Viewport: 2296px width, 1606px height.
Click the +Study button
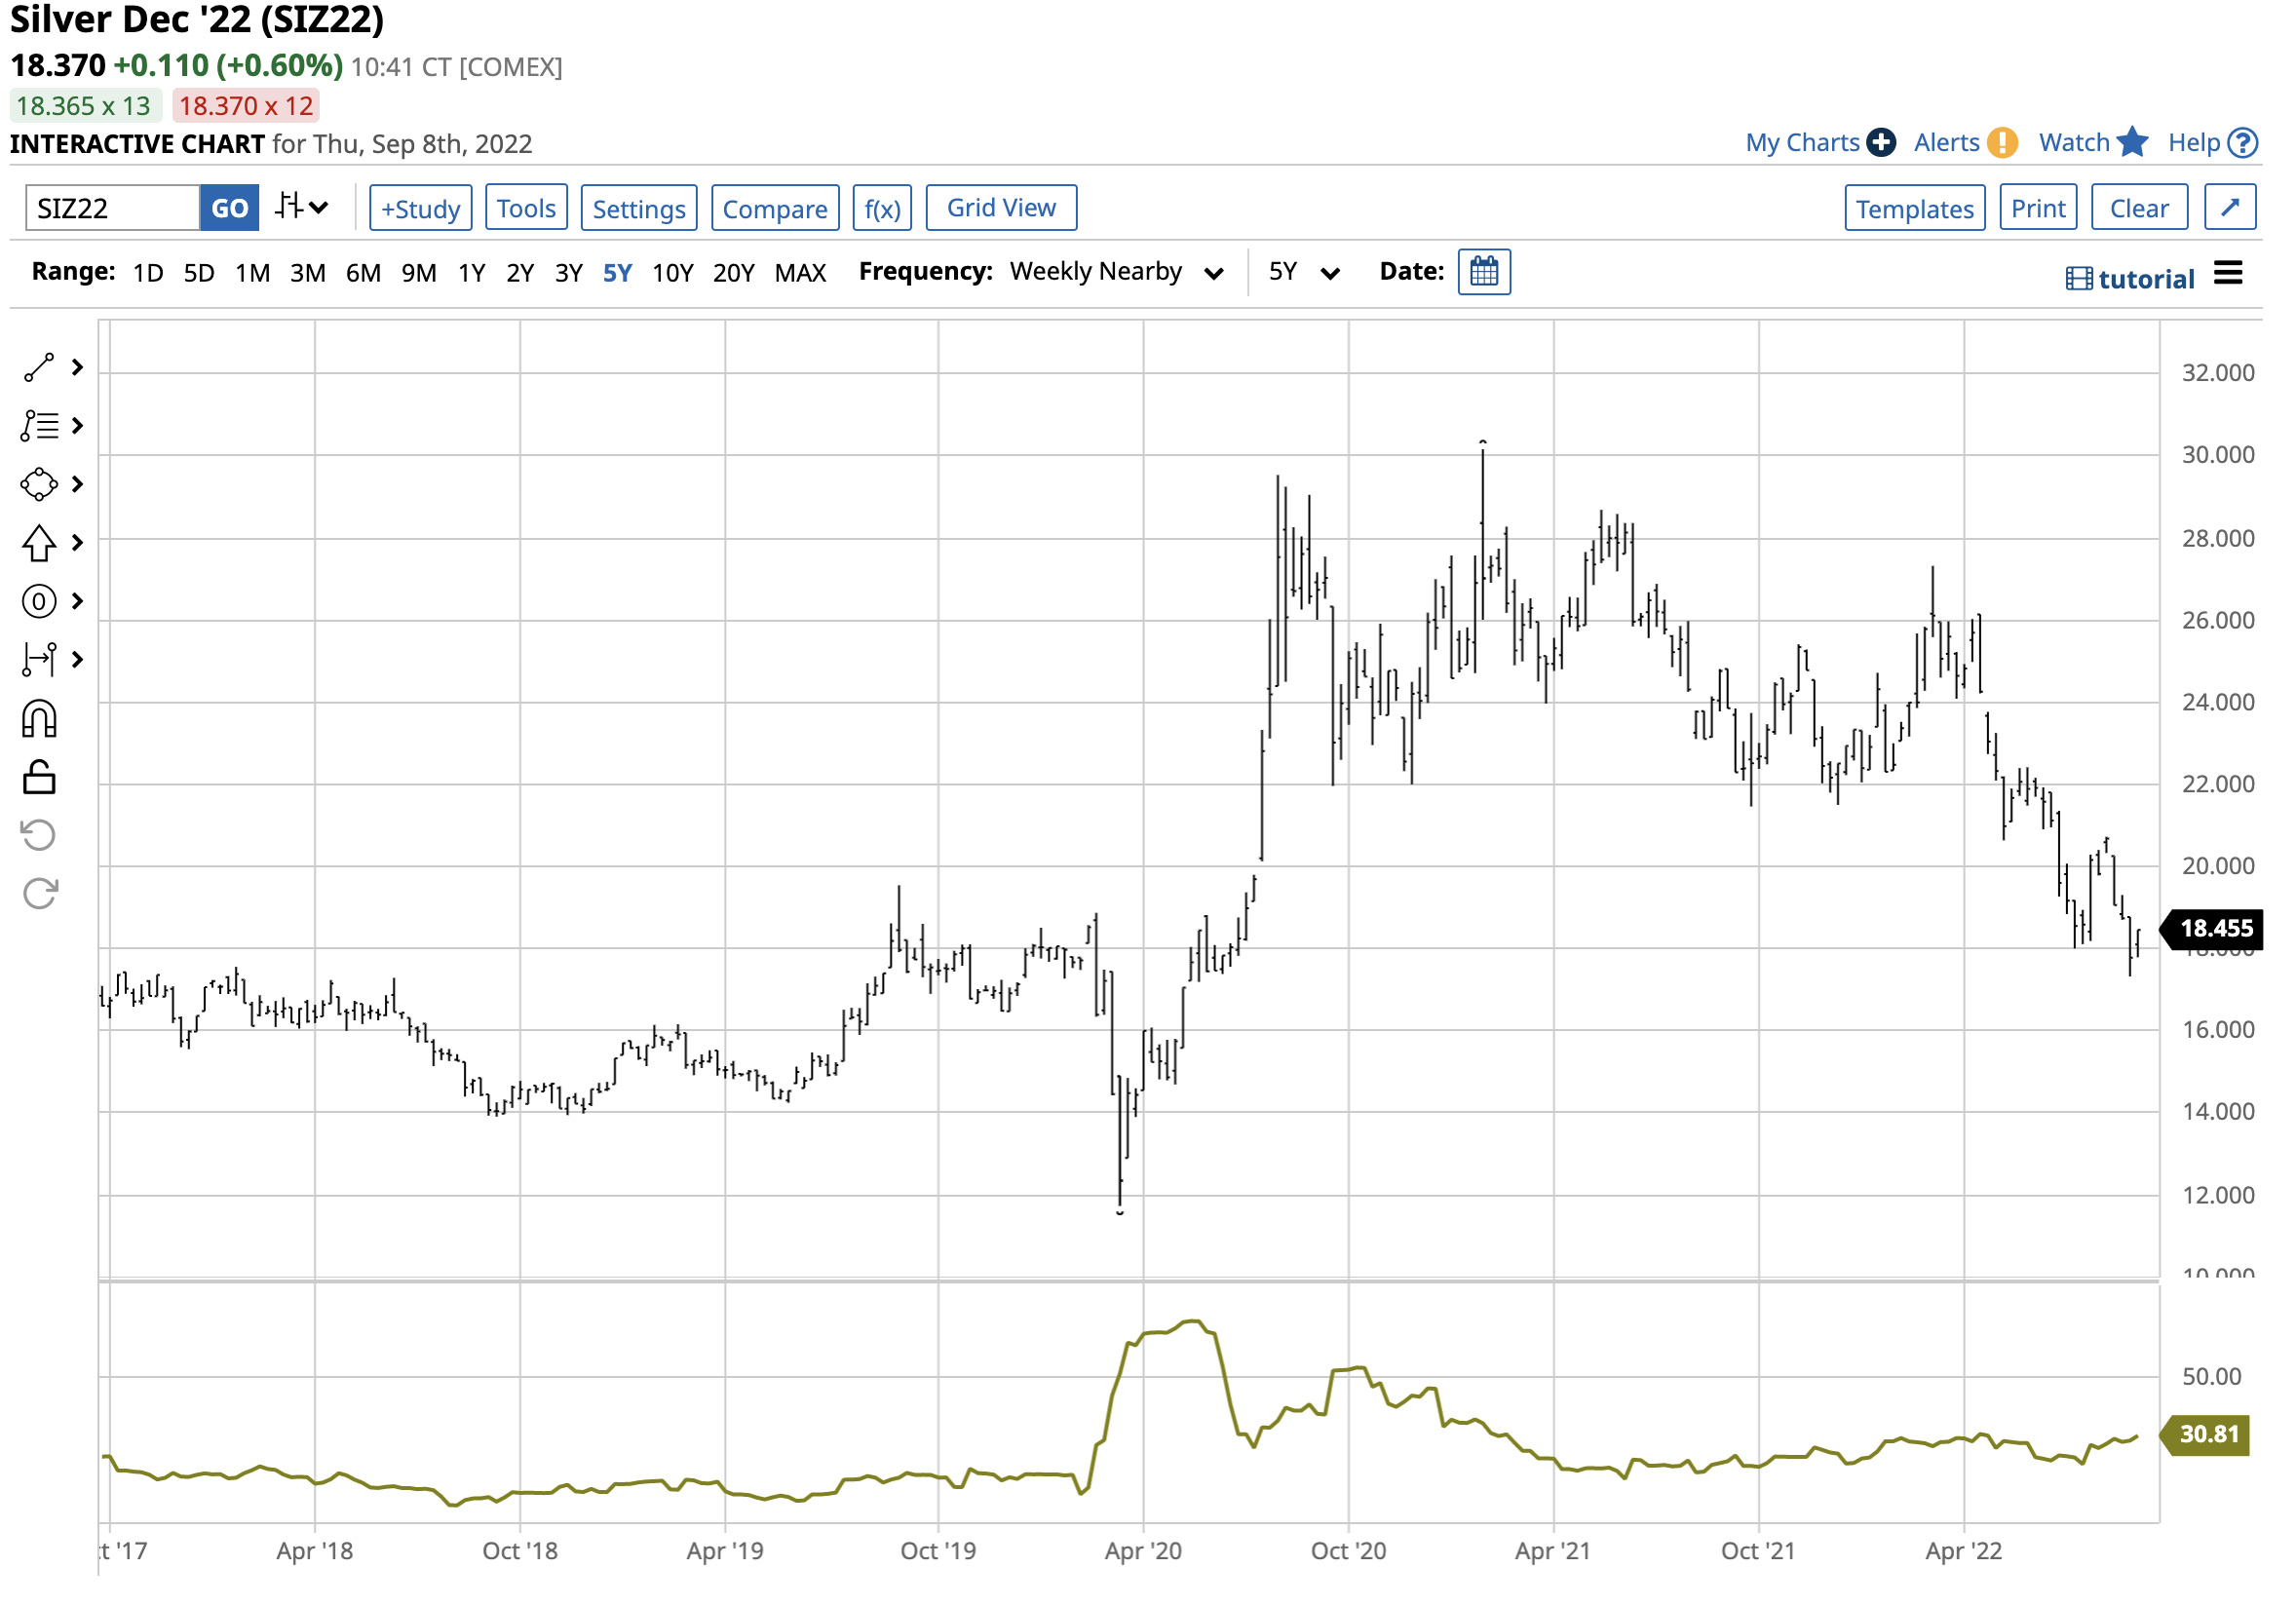coord(420,208)
